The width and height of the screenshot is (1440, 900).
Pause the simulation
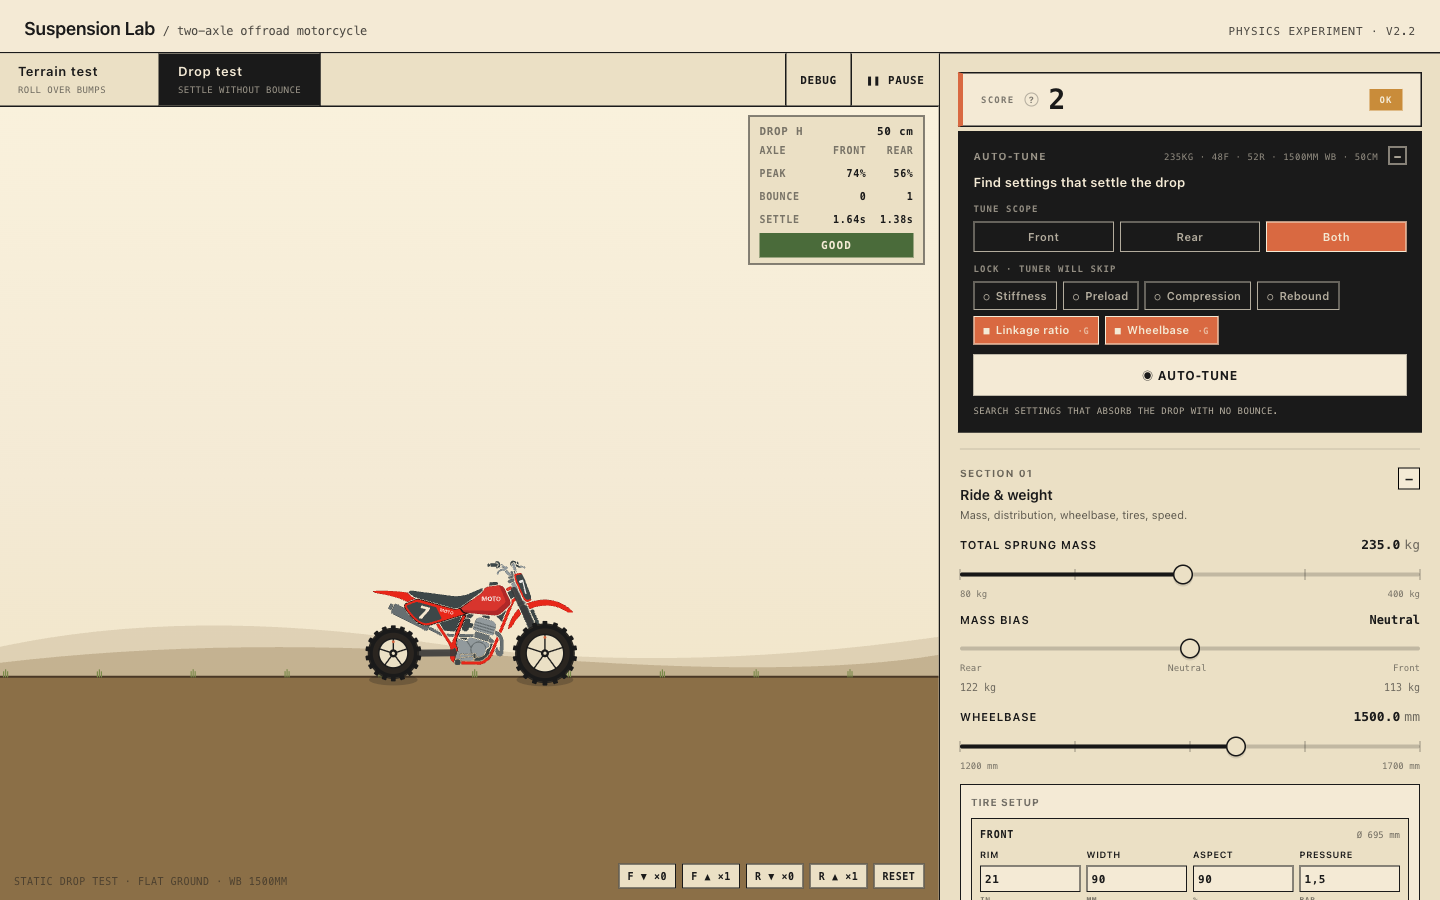tap(895, 80)
